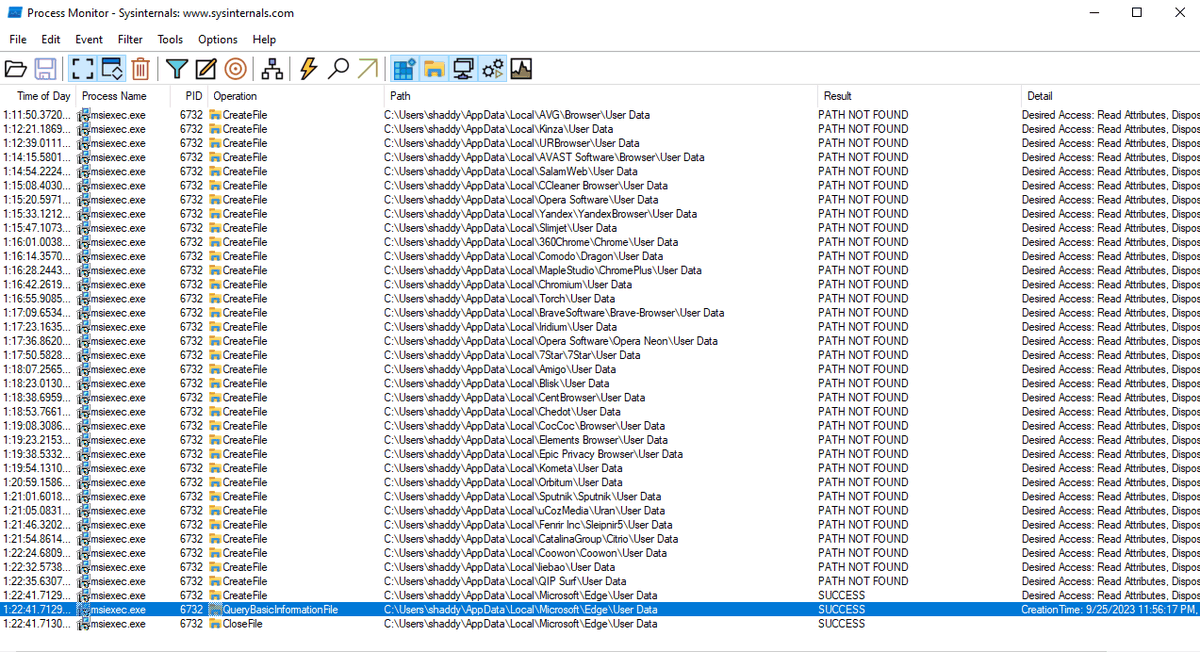Click the QueryBasicInformationFile operation icon

pyautogui.click(x=214, y=610)
